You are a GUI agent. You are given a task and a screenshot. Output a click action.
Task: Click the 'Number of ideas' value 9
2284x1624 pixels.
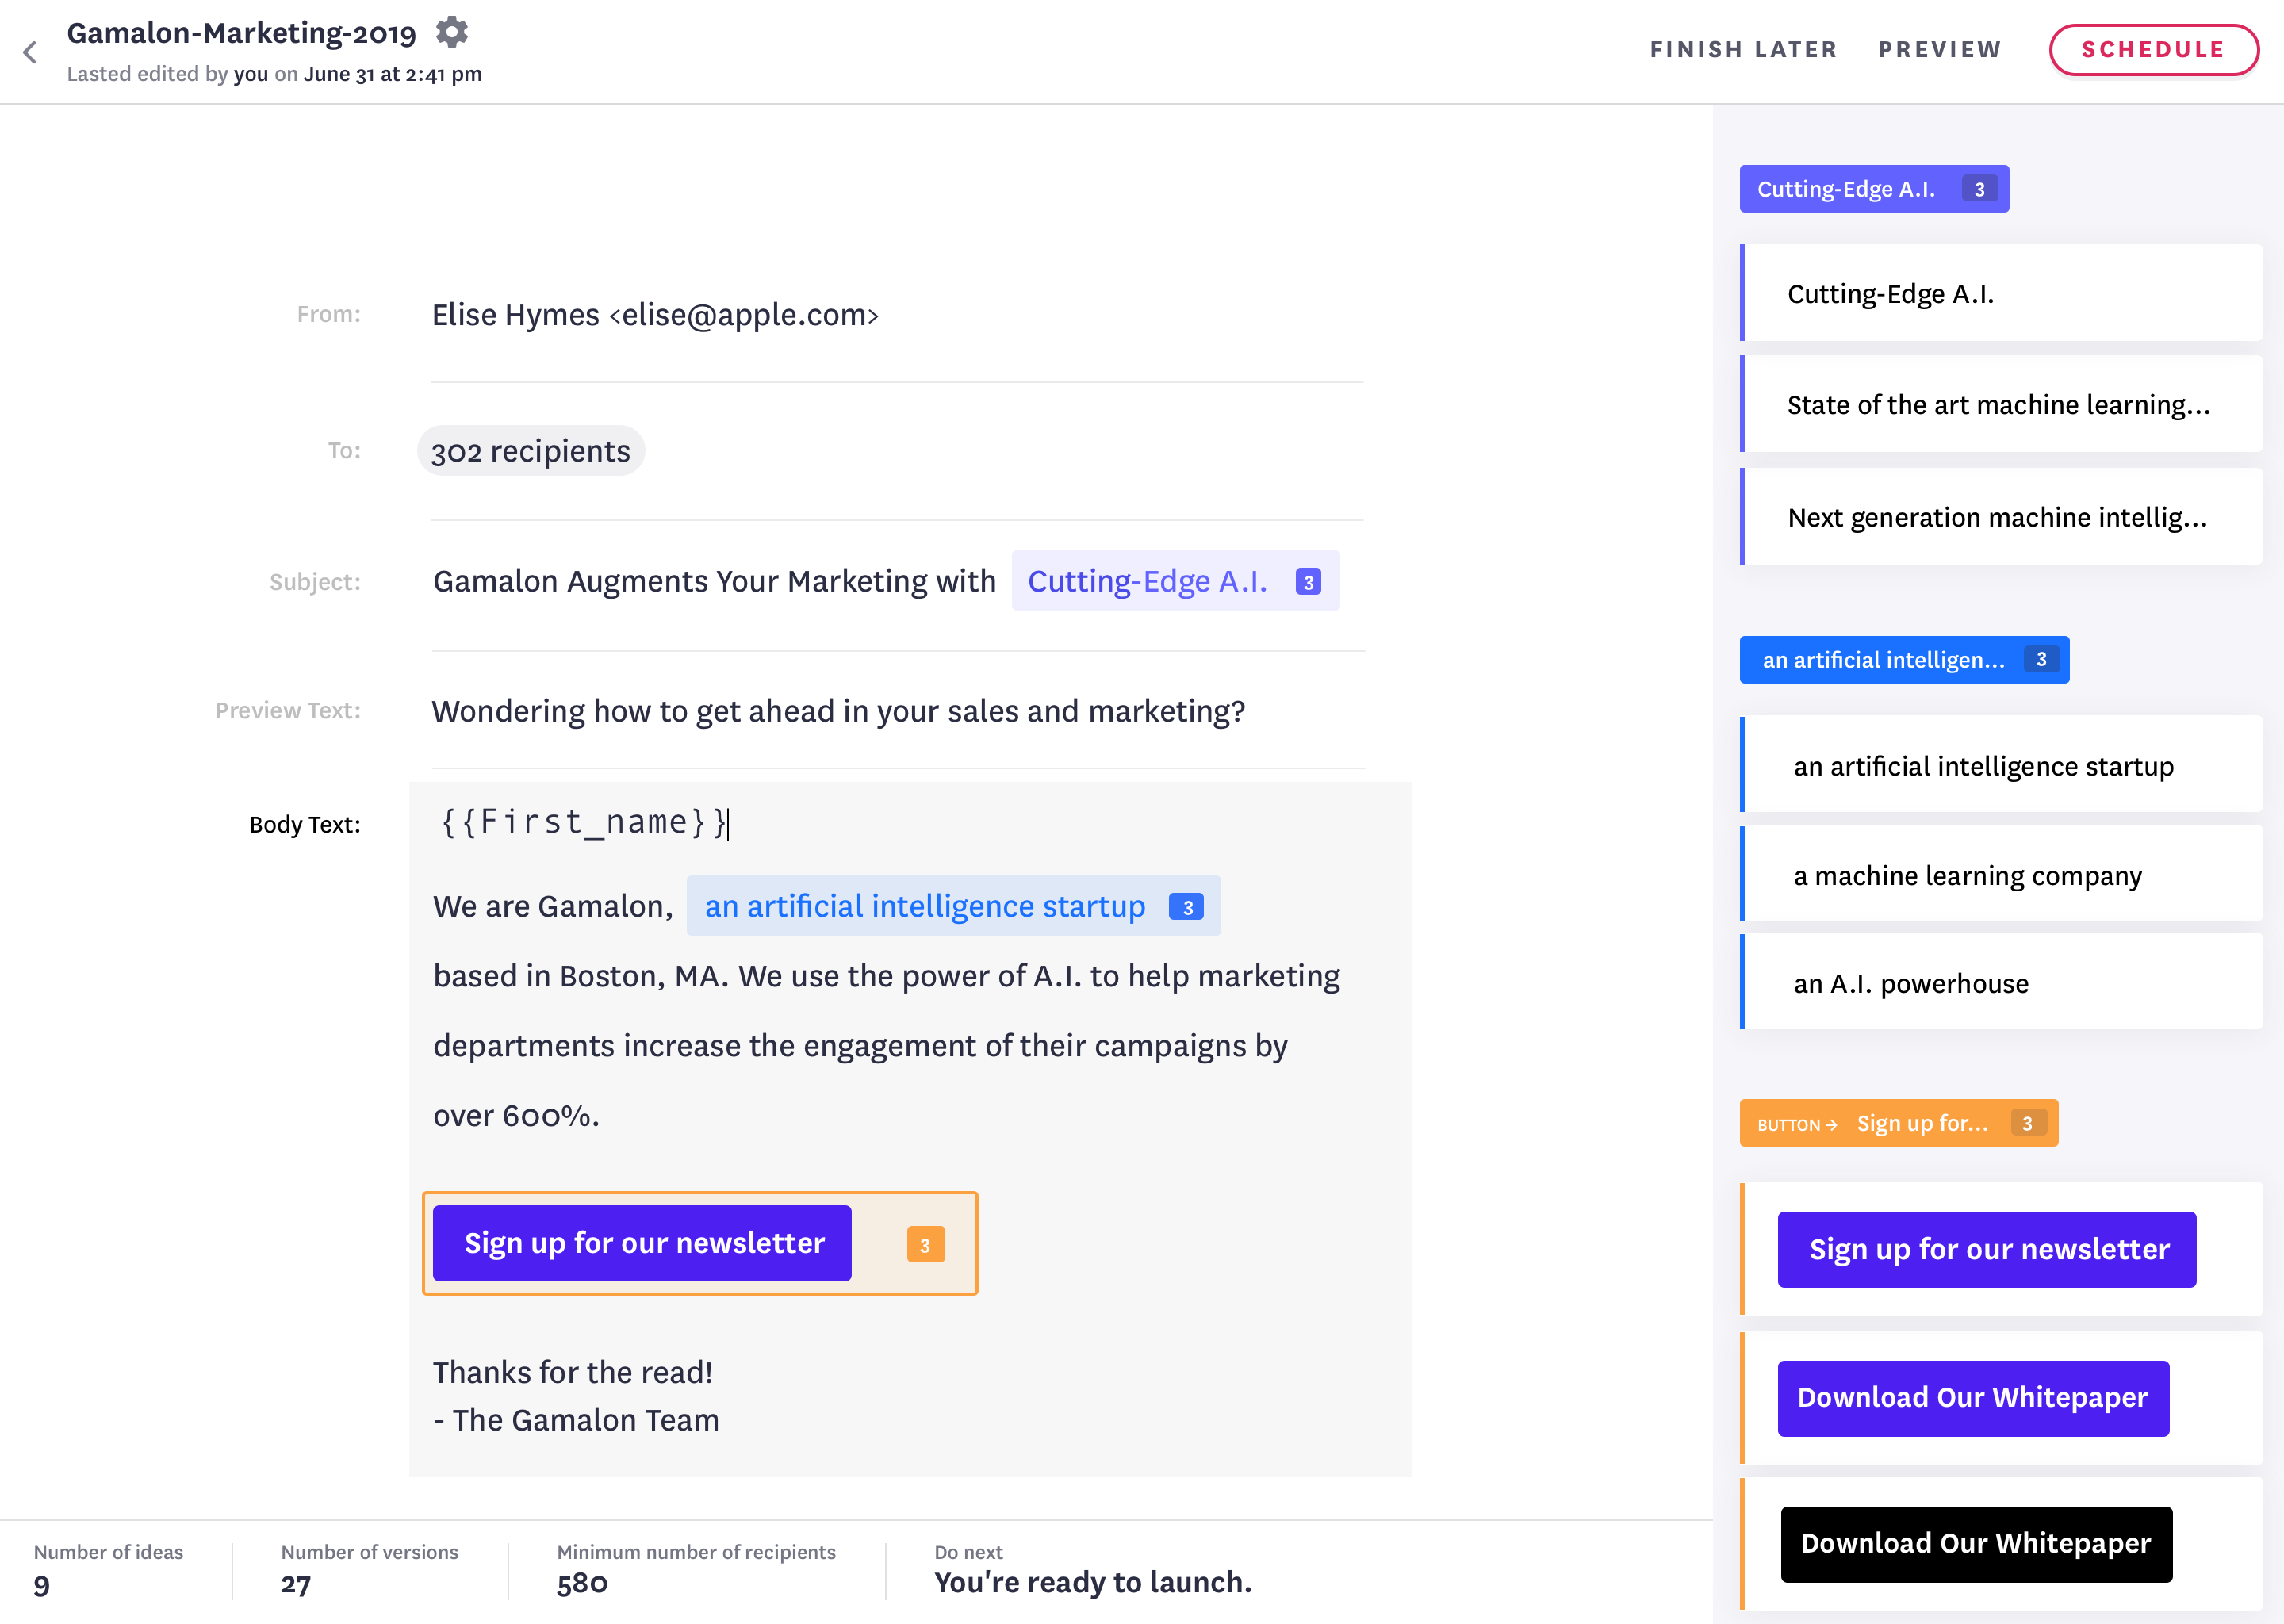pos(42,1584)
